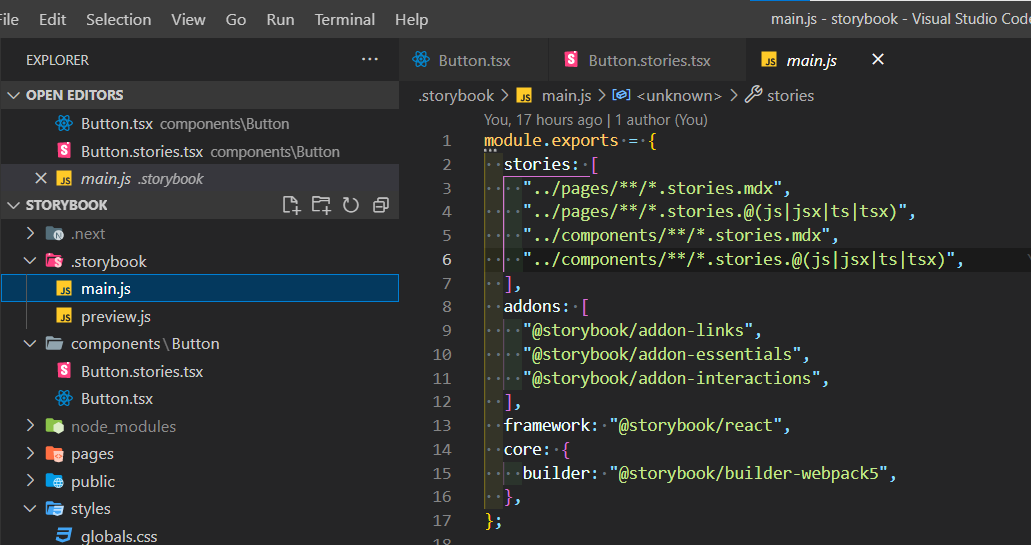
Task: Switch to the Button.tsx editor tab
Action: tap(473, 60)
